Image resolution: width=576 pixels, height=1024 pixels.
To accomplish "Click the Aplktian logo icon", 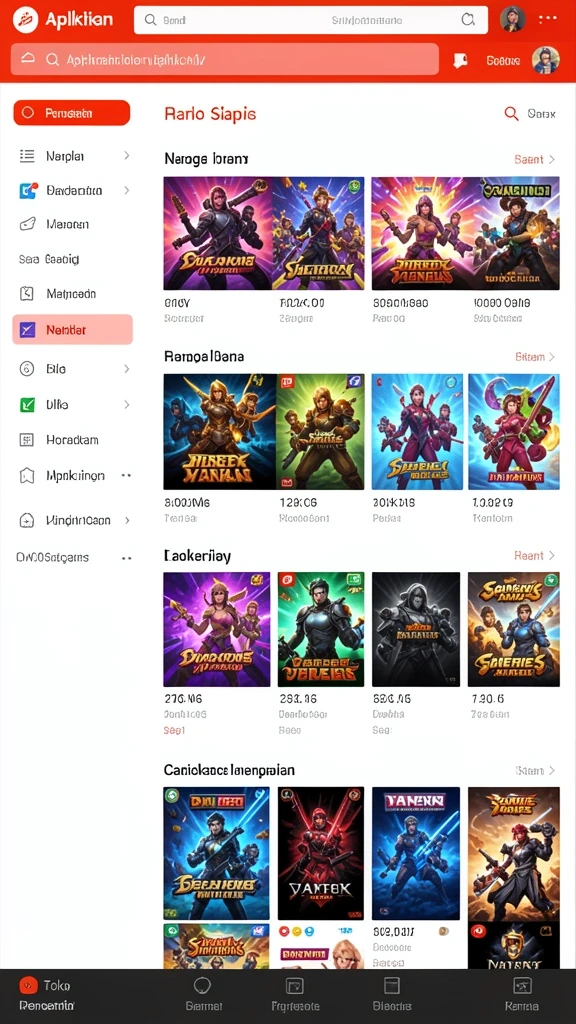I will click(x=25, y=20).
